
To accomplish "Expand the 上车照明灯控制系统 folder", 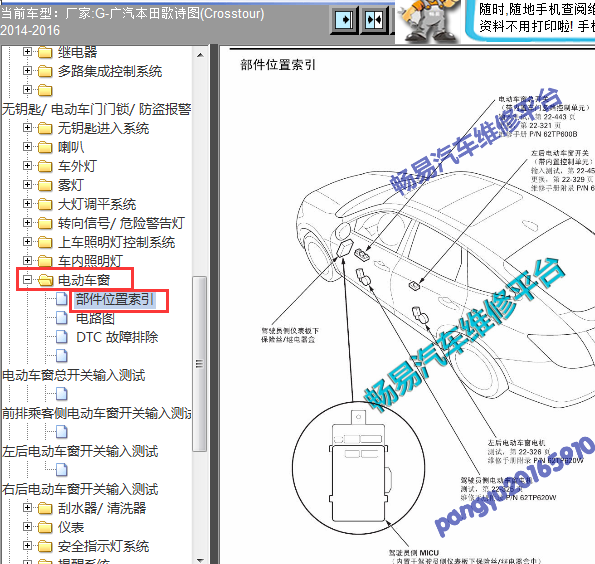I will (x=27, y=241).
